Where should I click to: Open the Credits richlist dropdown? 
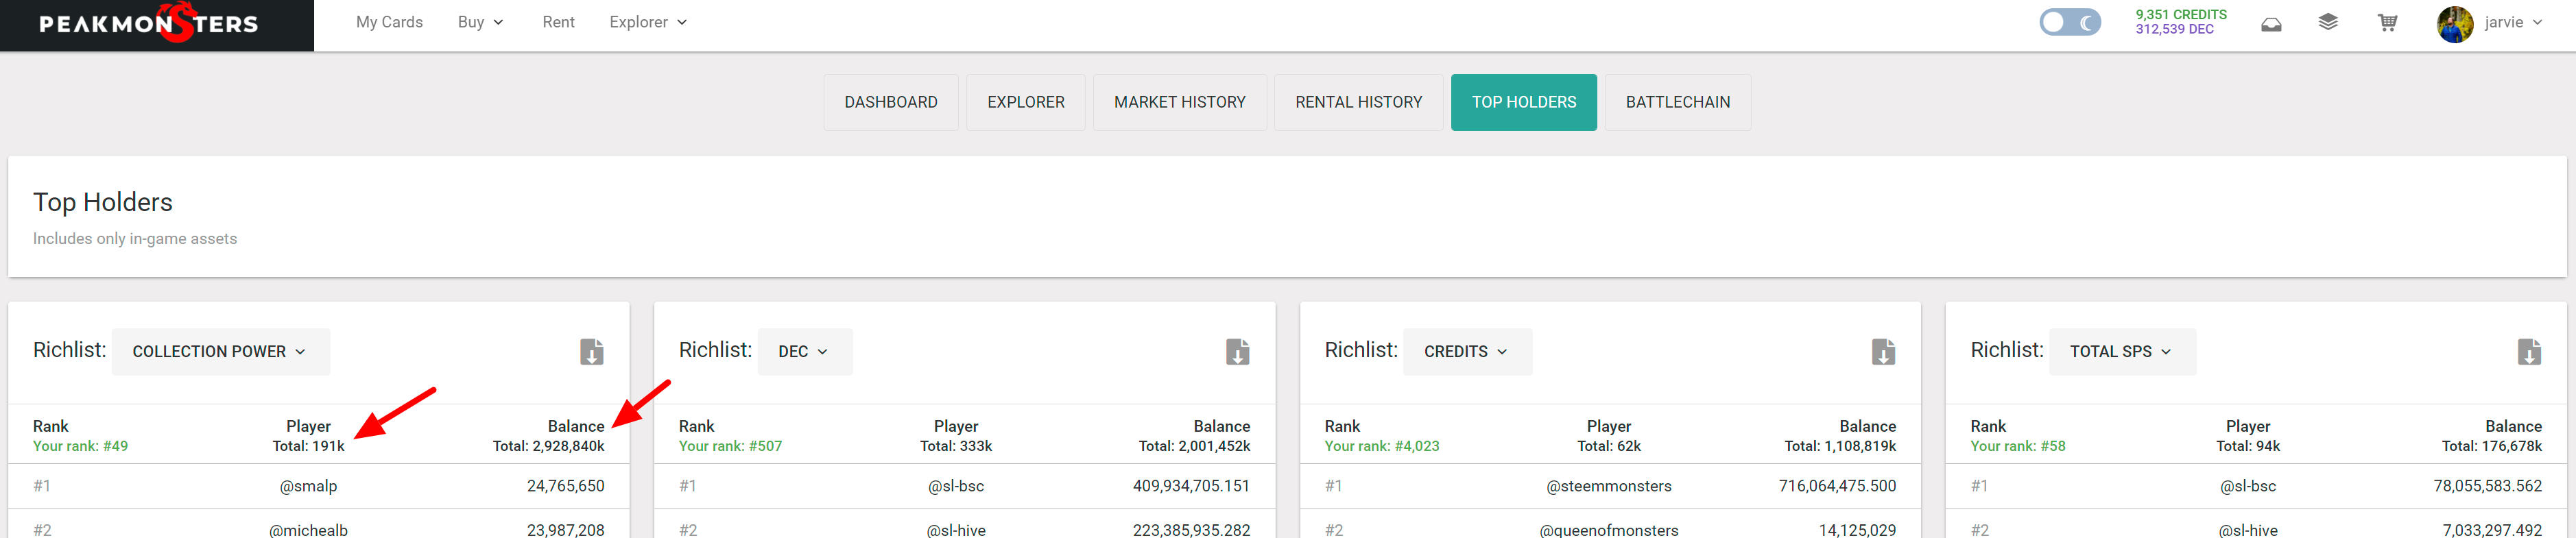[x=1467, y=351]
